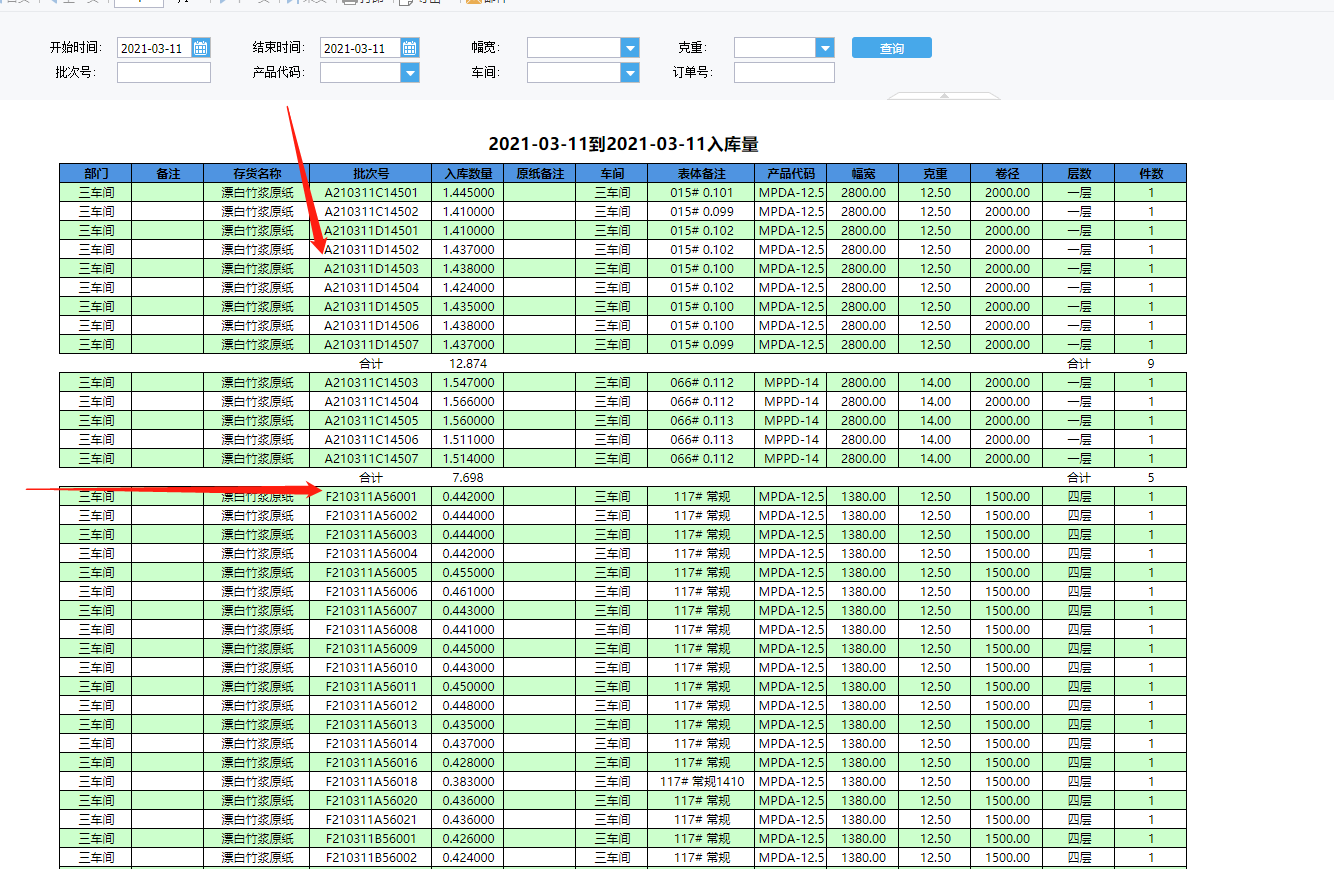Expand the 产品代码 filter dropdown arrow

(410, 72)
